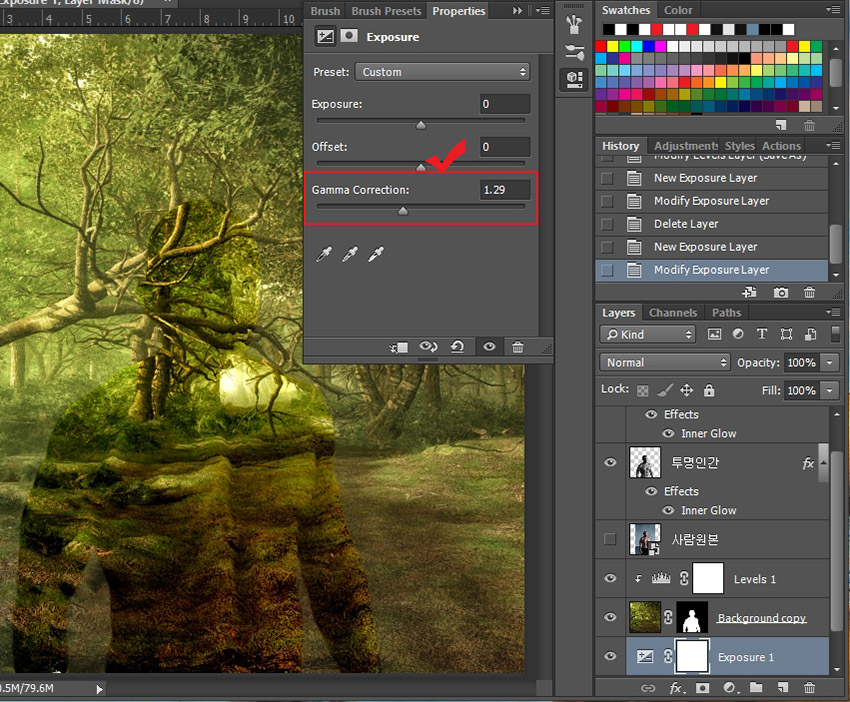Create new snapshot in History panel
This screenshot has height=702, width=850.
[781, 293]
